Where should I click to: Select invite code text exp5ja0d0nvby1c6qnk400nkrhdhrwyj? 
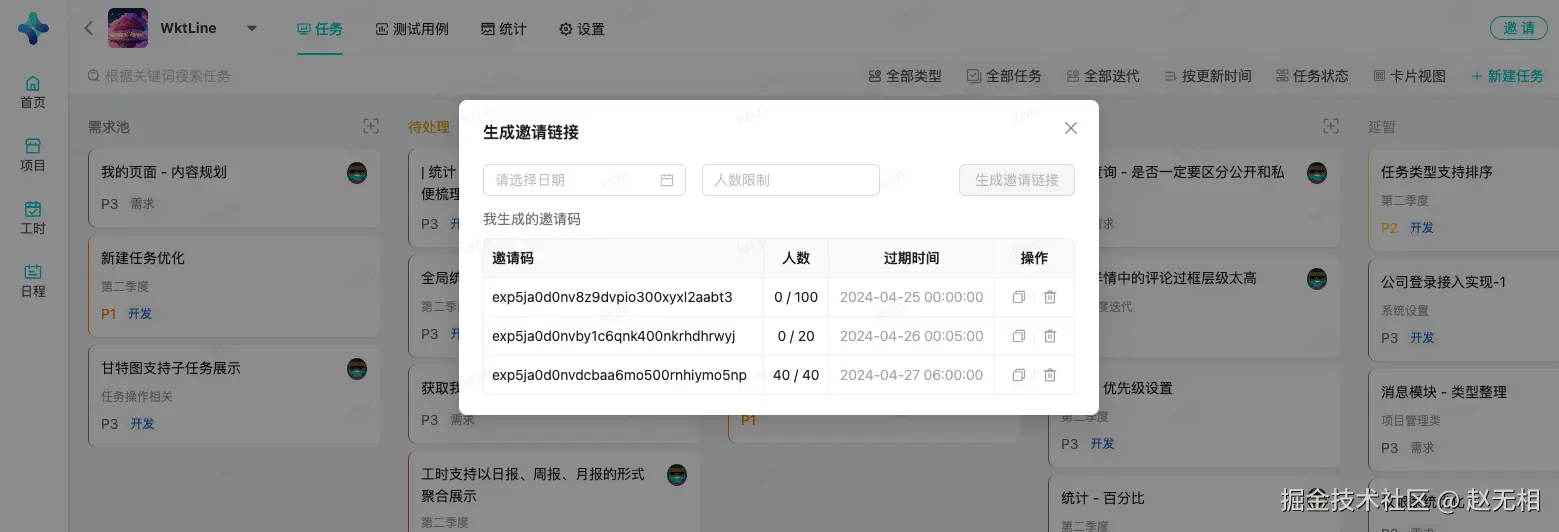click(614, 336)
